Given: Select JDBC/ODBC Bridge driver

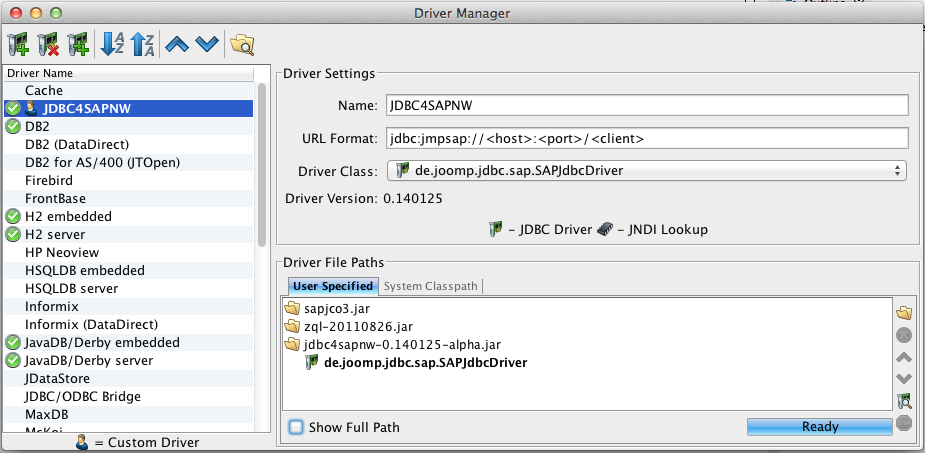Looking at the screenshot, I should [x=129, y=396].
